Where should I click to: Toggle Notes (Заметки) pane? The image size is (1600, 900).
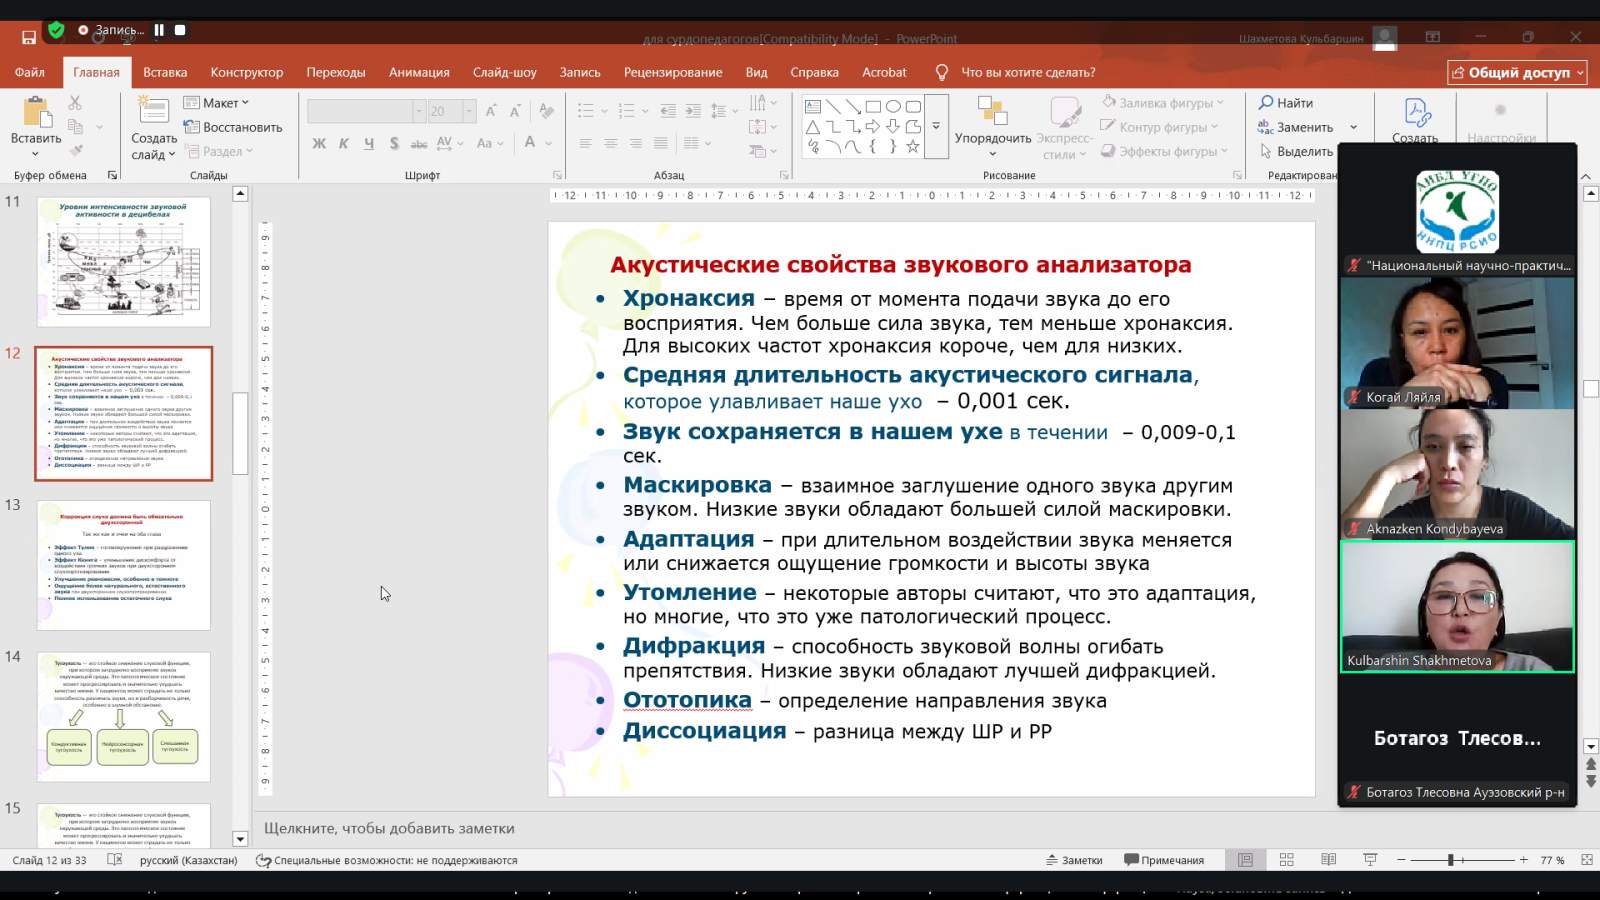pos(1074,860)
